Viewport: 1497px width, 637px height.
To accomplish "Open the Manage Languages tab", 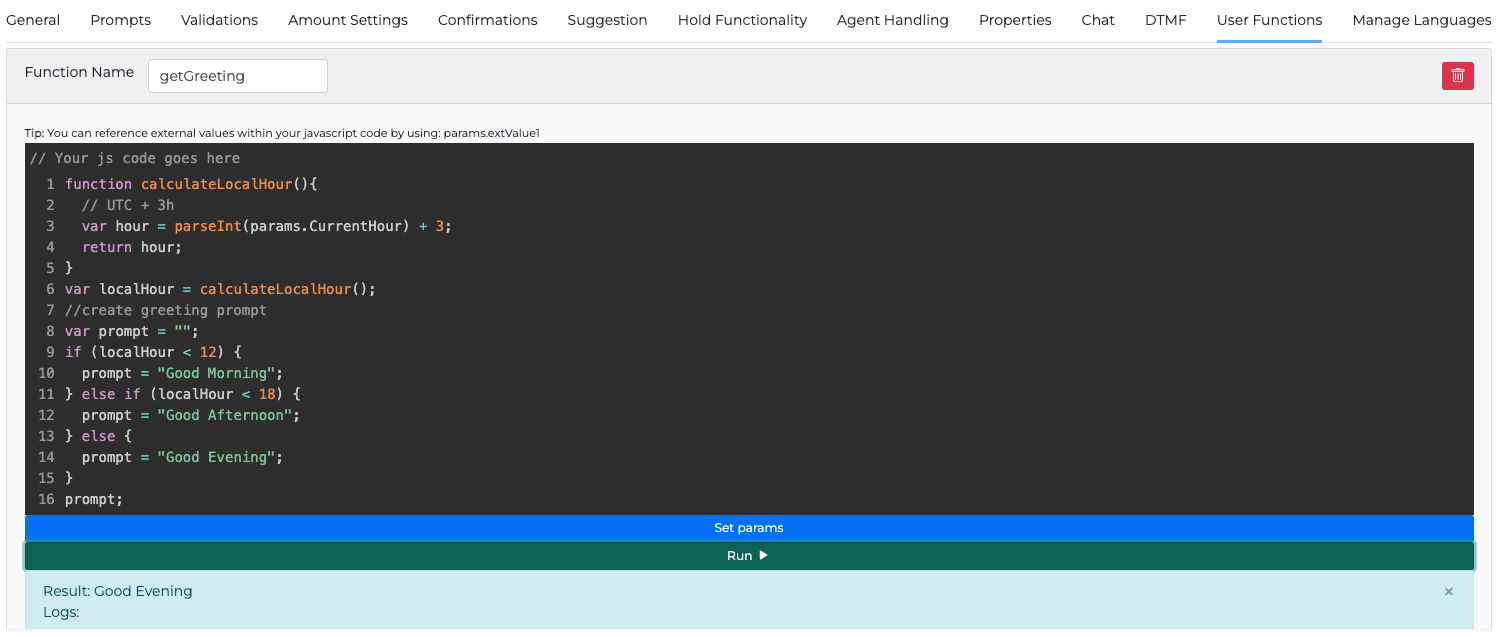I will (x=1421, y=20).
